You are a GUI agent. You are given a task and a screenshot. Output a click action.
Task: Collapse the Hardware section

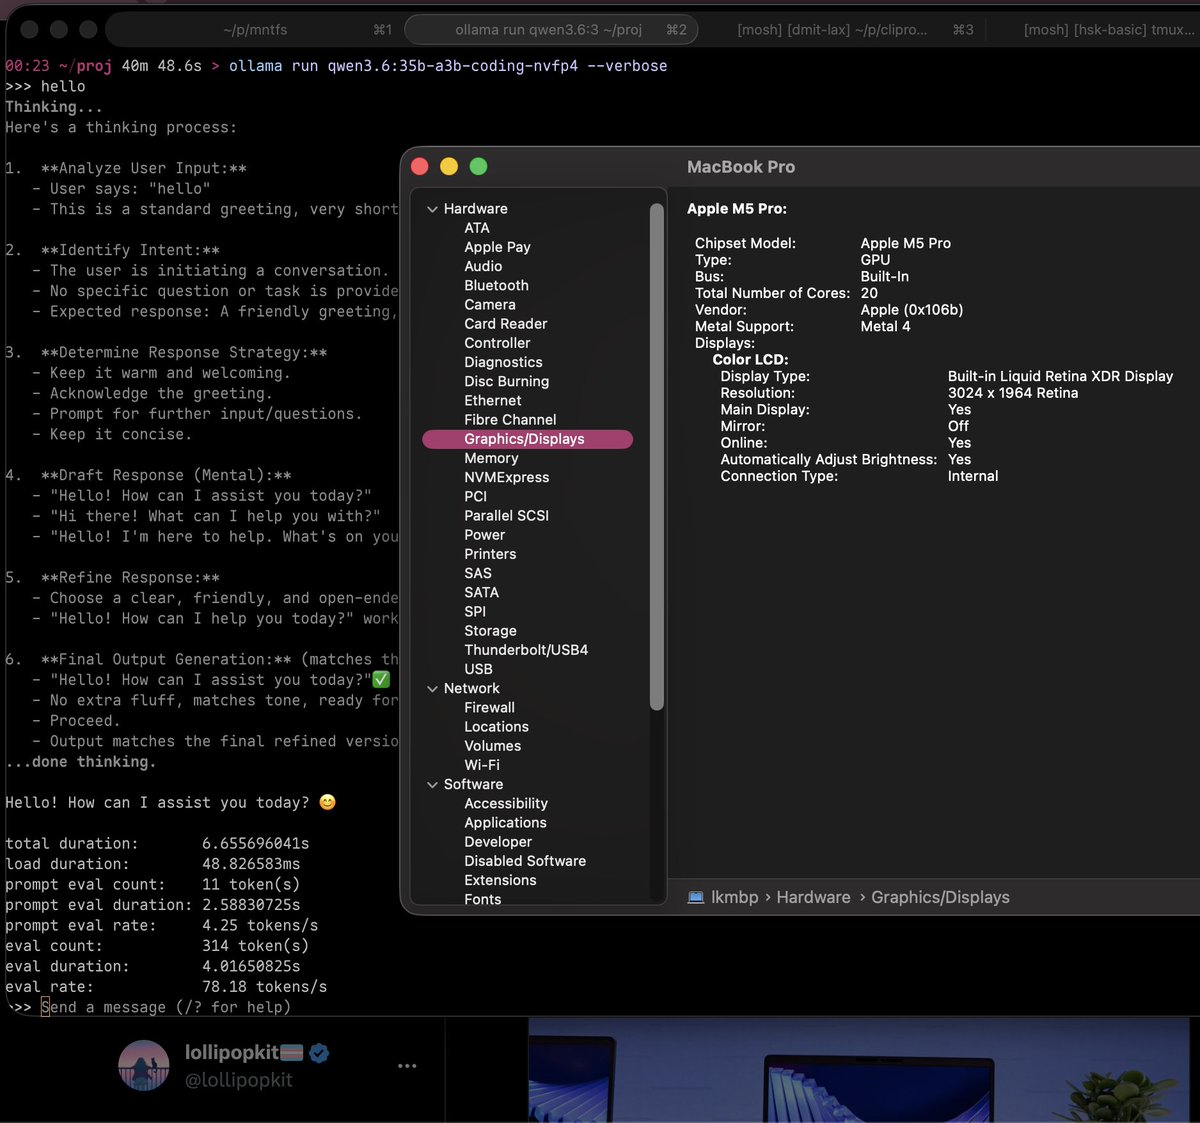(x=432, y=208)
